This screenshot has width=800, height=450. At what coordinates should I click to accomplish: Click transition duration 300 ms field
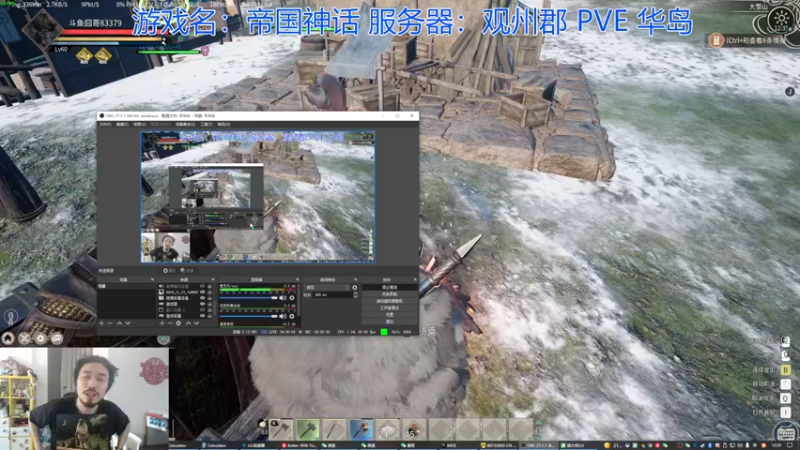(x=333, y=295)
